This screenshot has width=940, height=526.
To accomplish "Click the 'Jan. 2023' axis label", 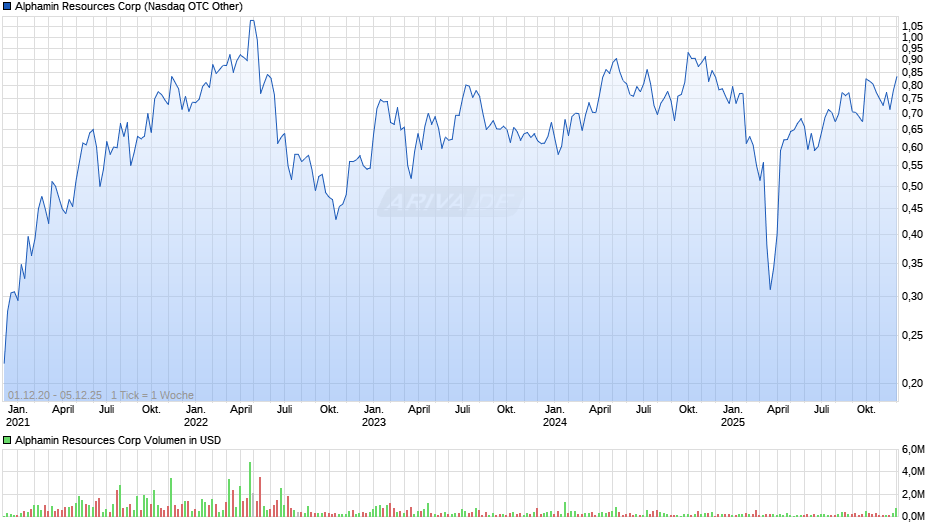I will click(373, 416).
